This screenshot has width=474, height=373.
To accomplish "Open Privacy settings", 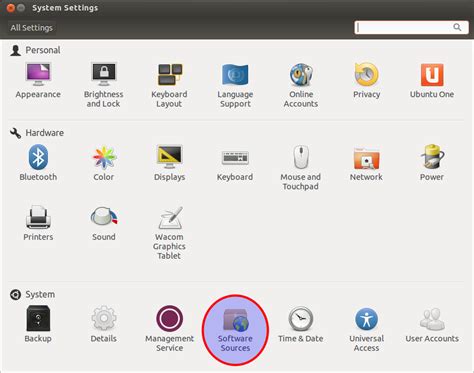I will click(x=366, y=80).
